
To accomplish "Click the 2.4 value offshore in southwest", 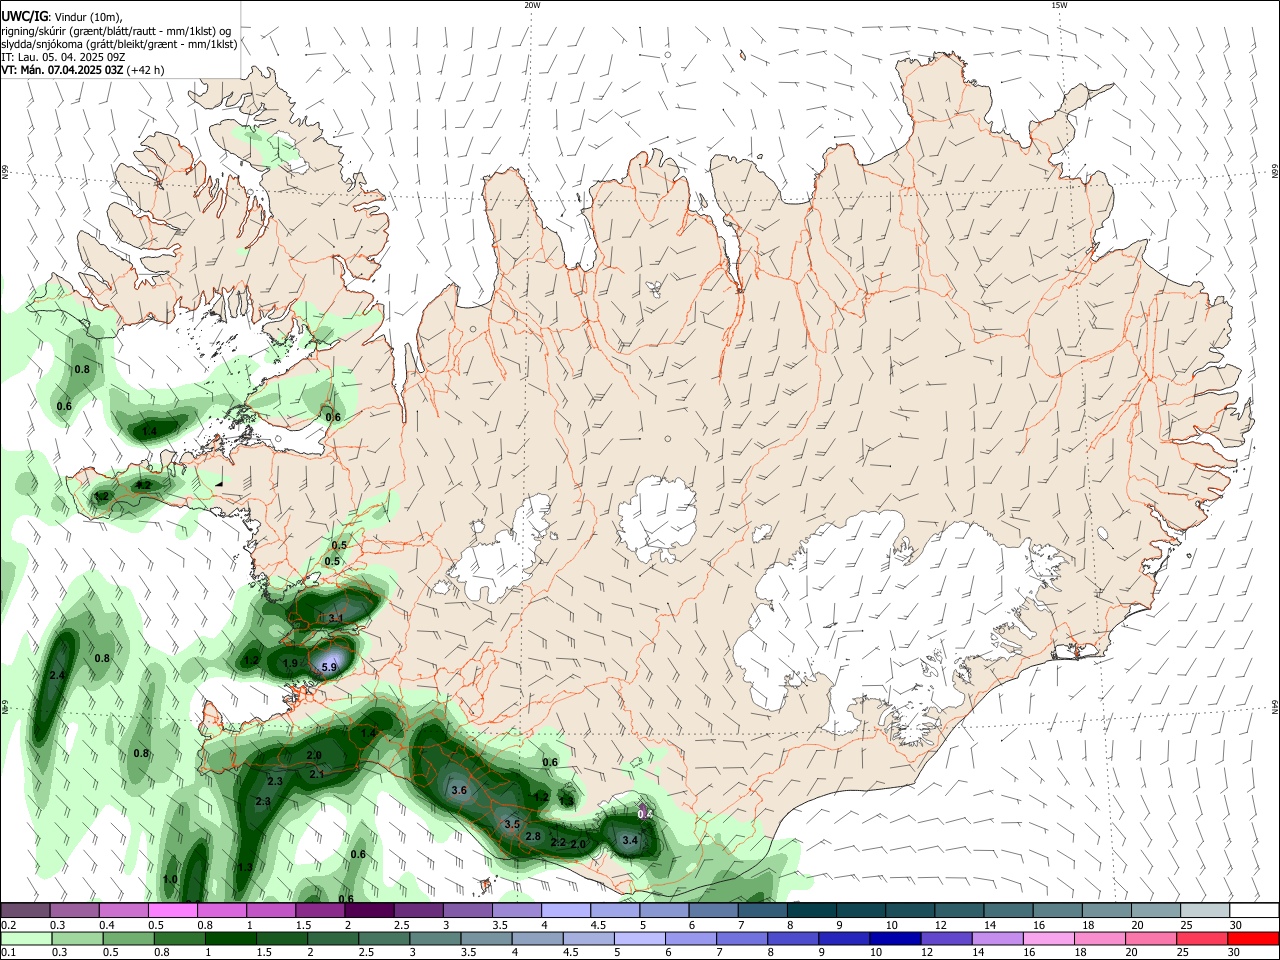I will 57,676.
